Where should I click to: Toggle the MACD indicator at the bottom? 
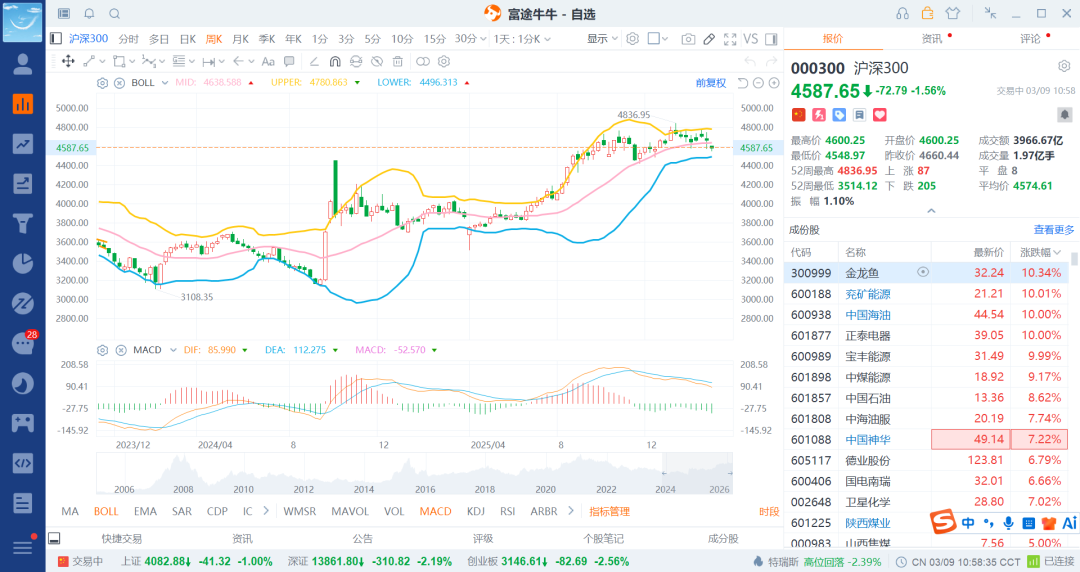435,511
